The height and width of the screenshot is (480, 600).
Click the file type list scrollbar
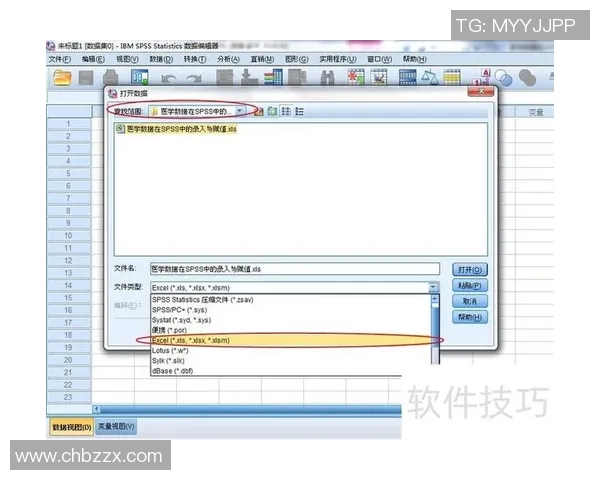435,329
